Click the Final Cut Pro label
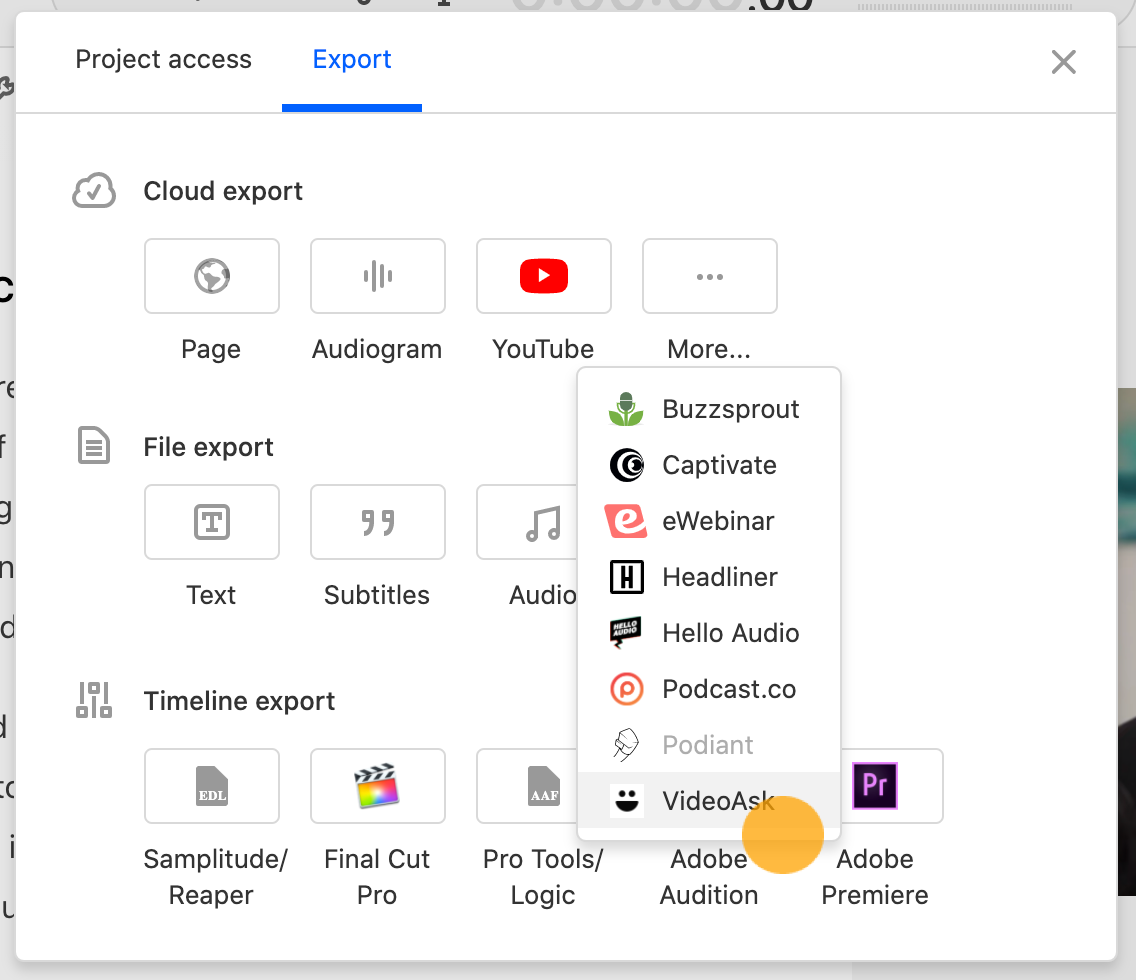The image size is (1136, 980). [377, 877]
